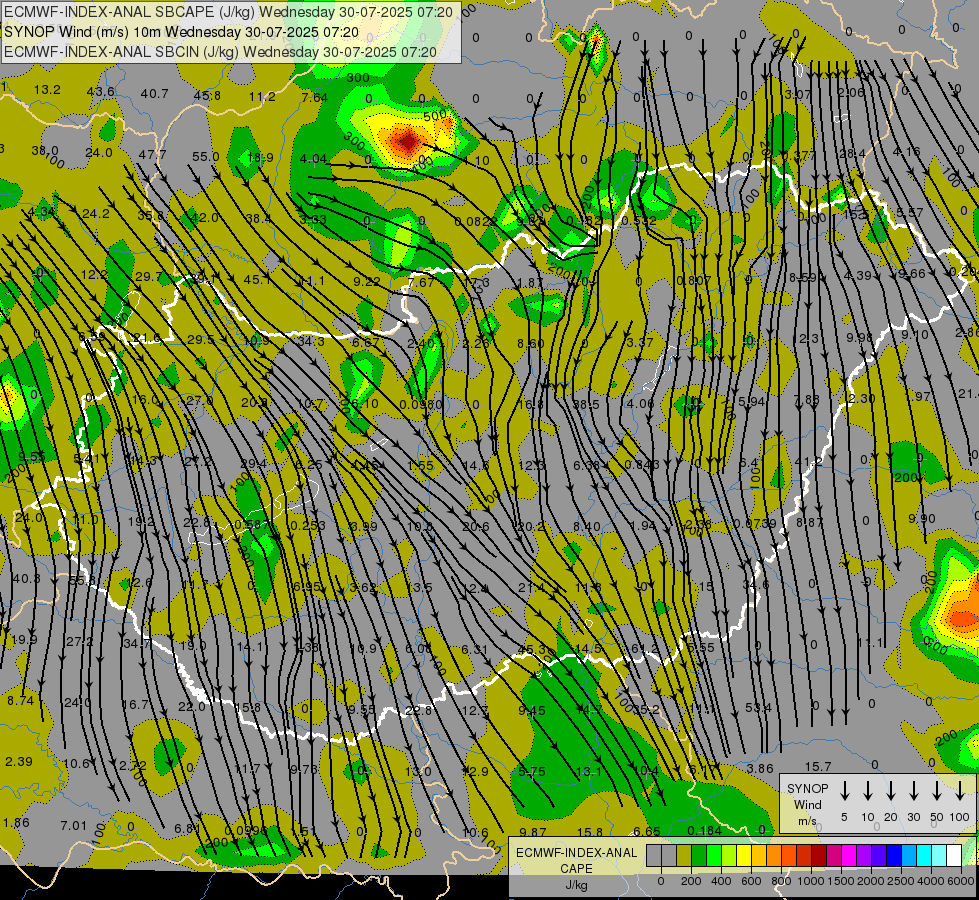Click the 38.4 value on map
This screenshot has width=979, height=900.
point(258,218)
